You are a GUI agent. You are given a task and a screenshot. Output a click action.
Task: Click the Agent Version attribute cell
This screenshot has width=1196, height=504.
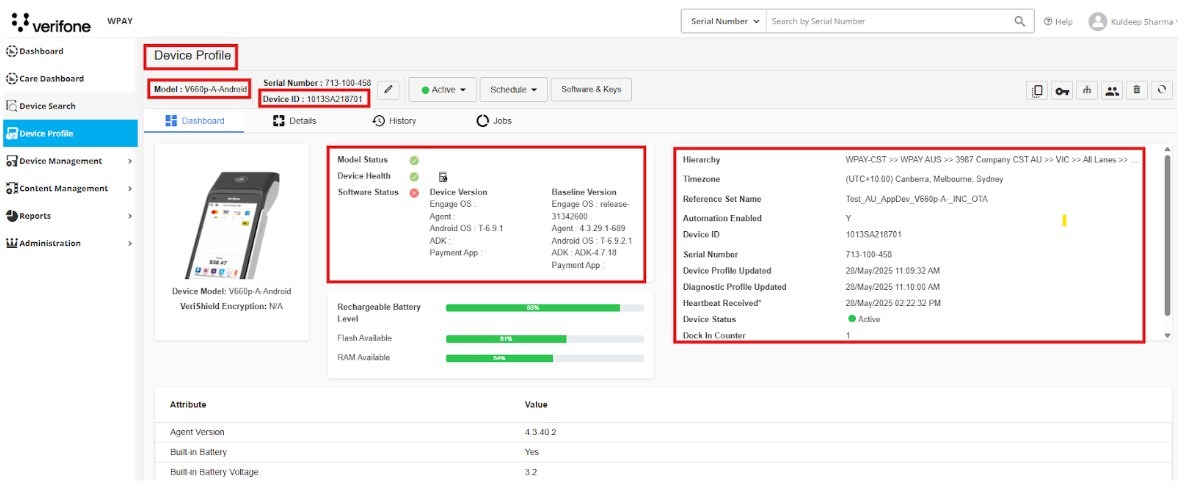pos(199,432)
